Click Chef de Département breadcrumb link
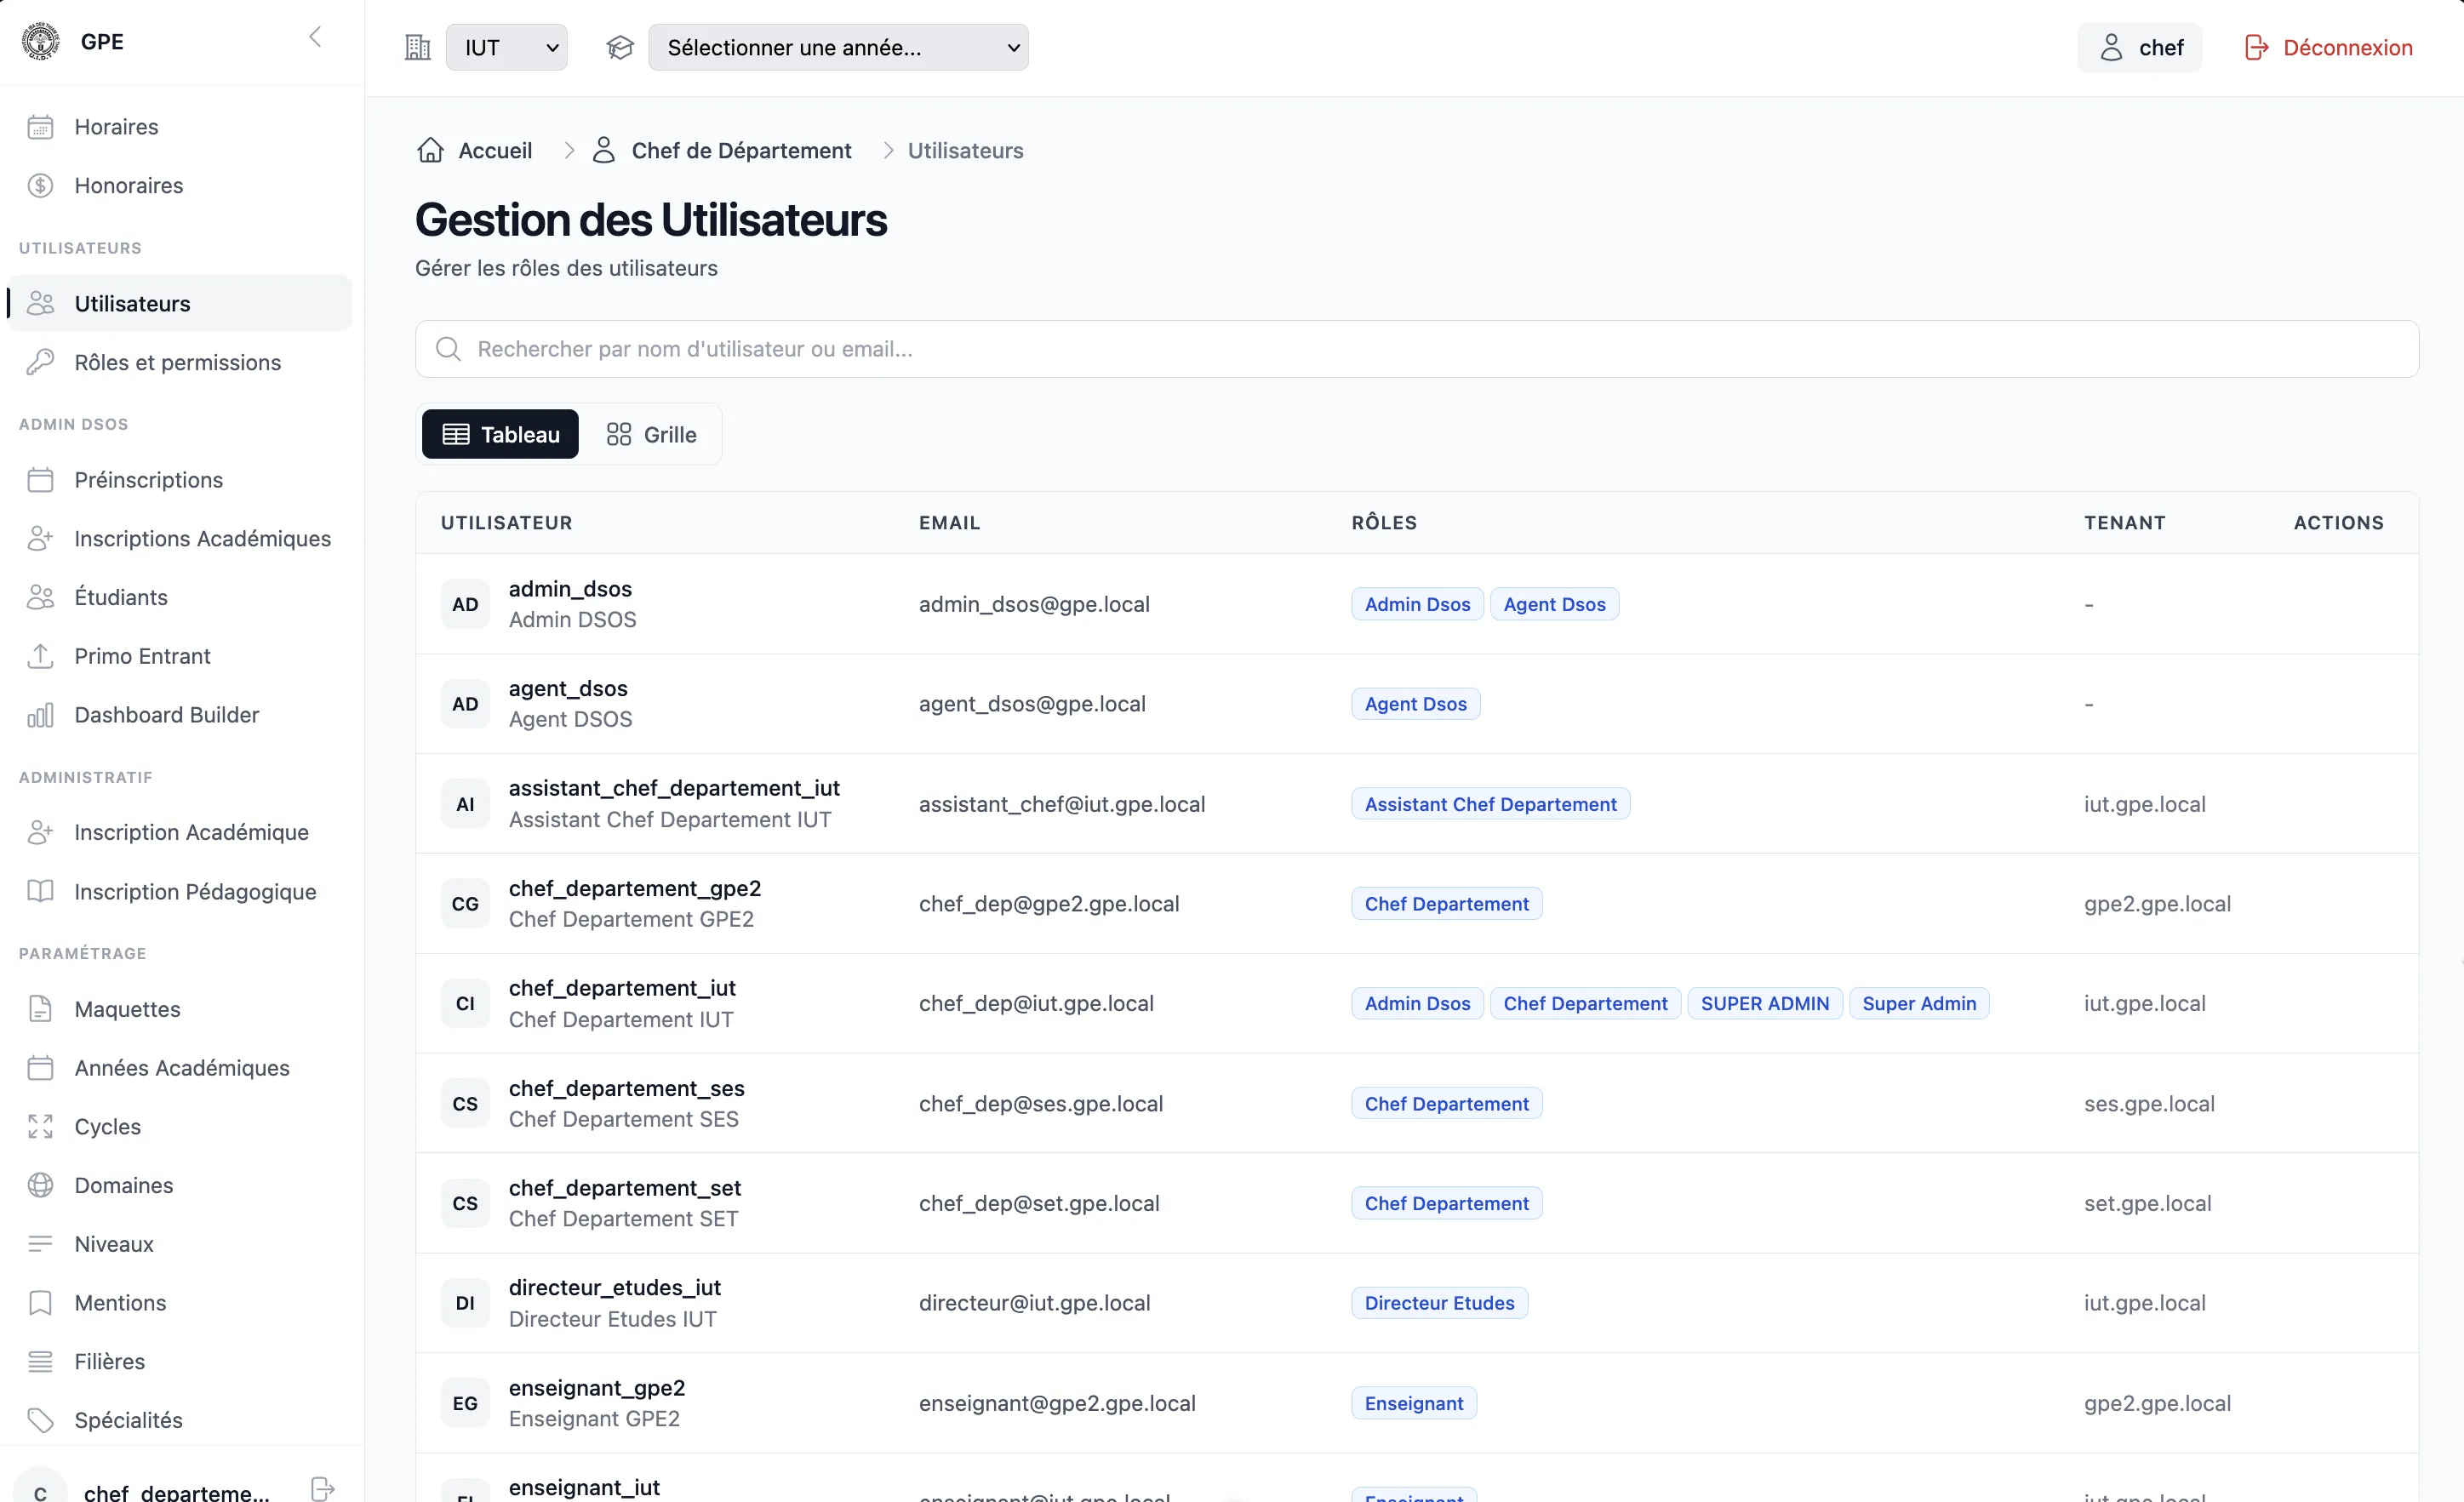The width and height of the screenshot is (2464, 1502). point(741,150)
